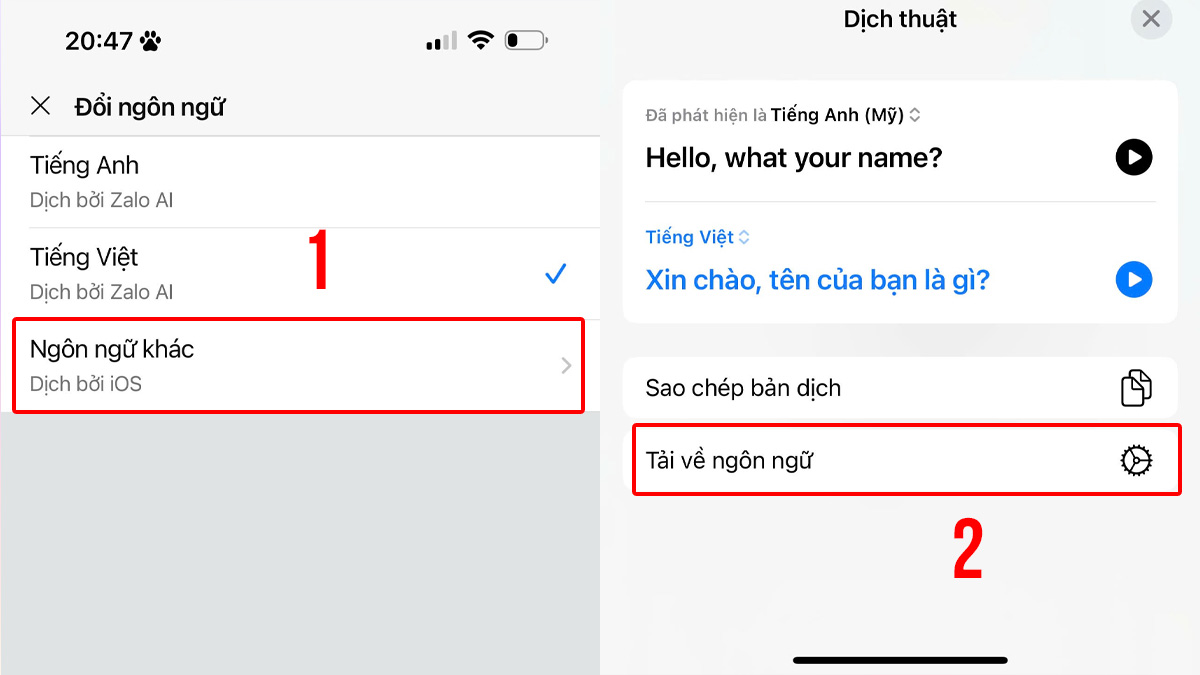Tap the cellular signal bars icon
The image size is (1200, 675).
pyautogui.click(x=441, y=41)
